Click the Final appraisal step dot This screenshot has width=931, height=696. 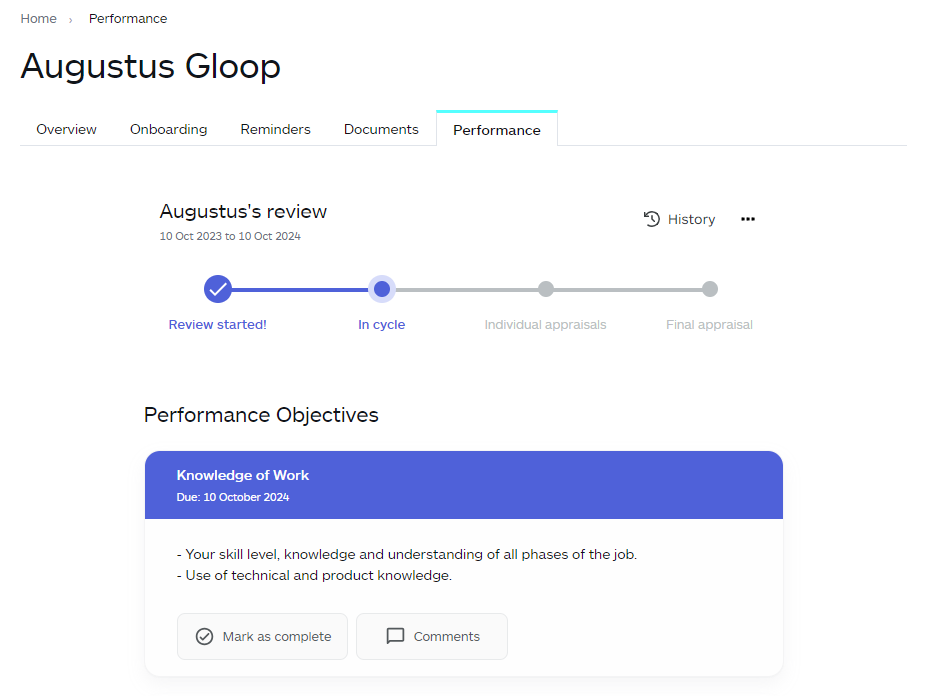[710, 289]
